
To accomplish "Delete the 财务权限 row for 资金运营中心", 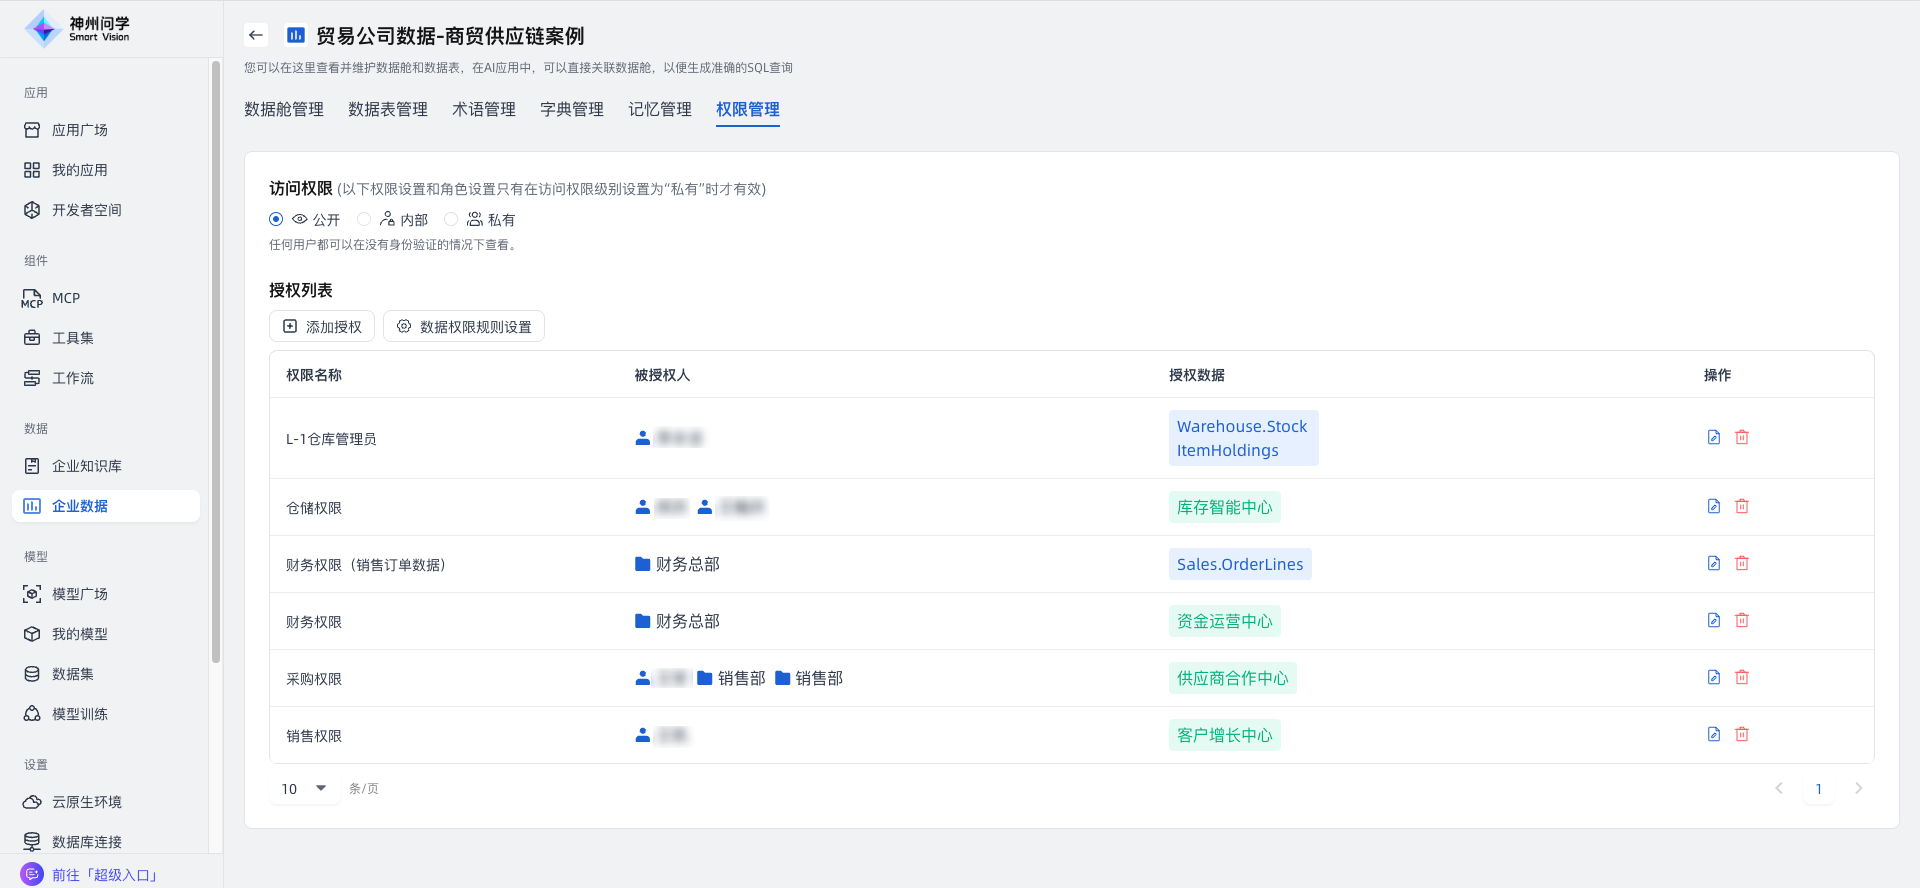I will pyautogui.click(x=1741, y=620).
